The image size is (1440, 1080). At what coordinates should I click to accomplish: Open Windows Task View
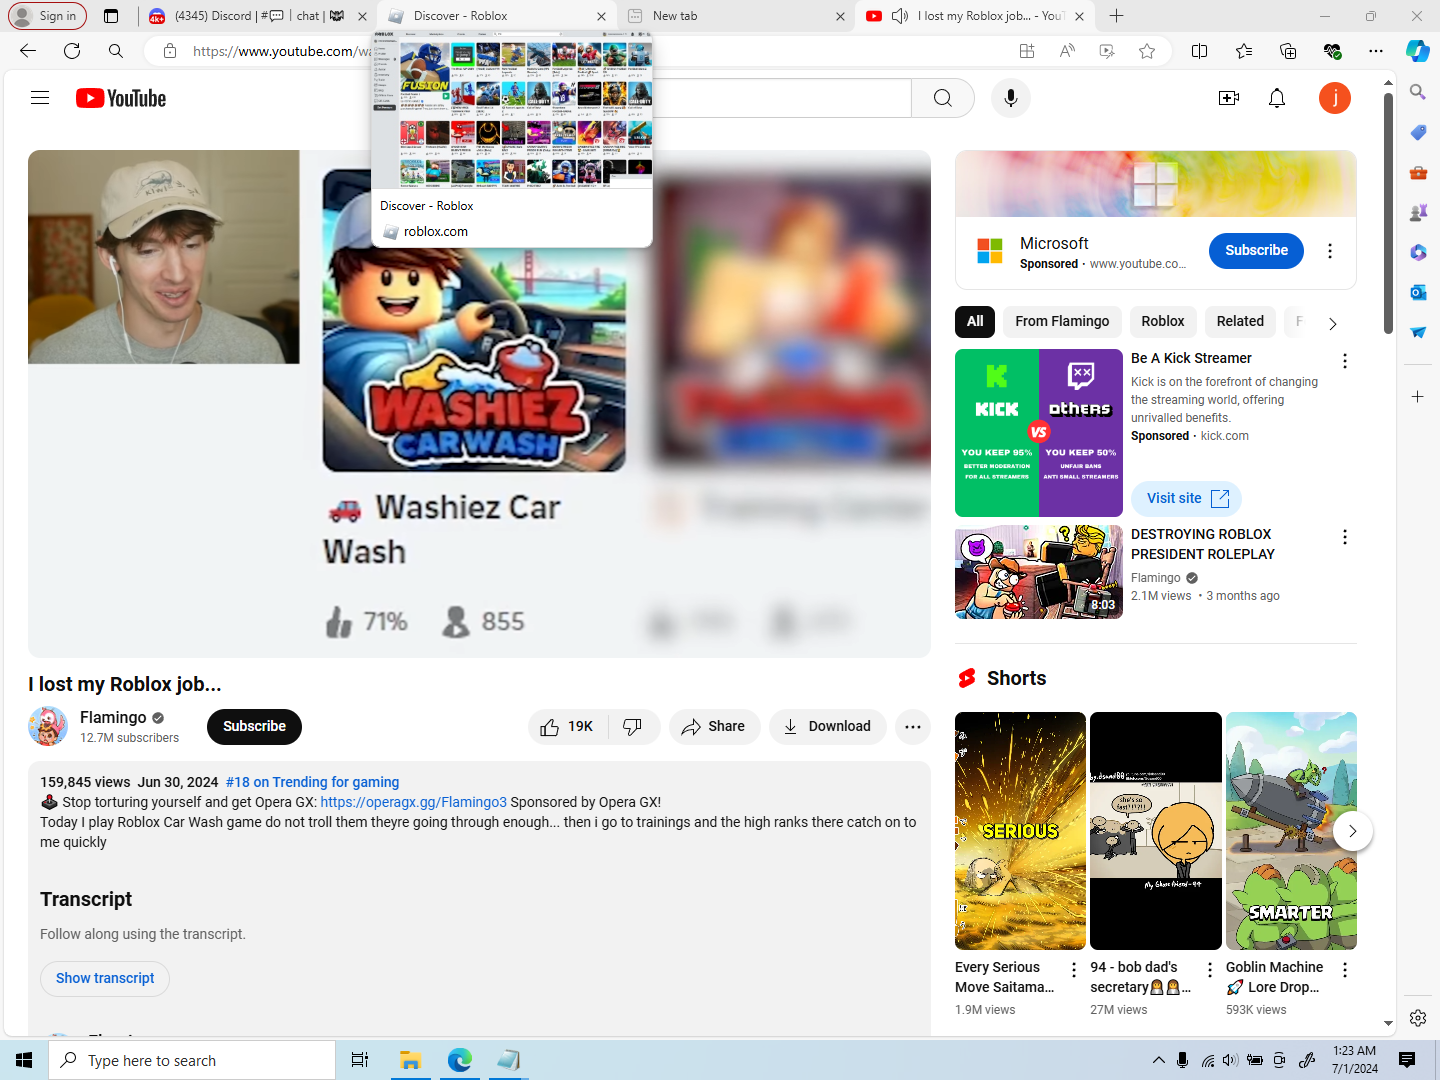[360, 1060]
